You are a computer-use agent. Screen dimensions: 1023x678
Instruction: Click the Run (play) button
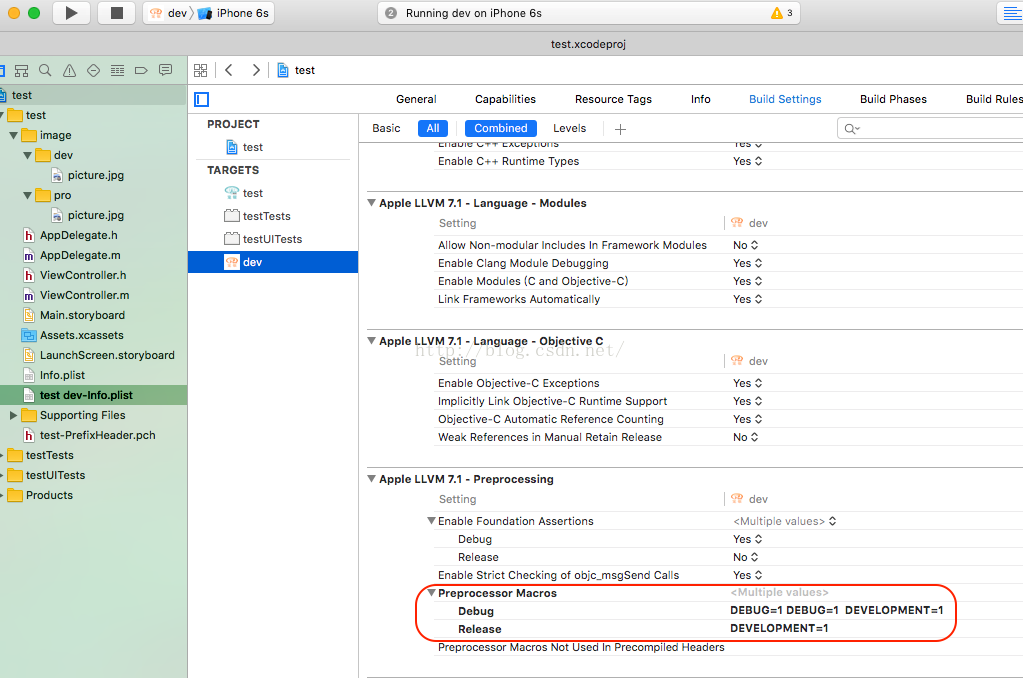coord(71,13)
